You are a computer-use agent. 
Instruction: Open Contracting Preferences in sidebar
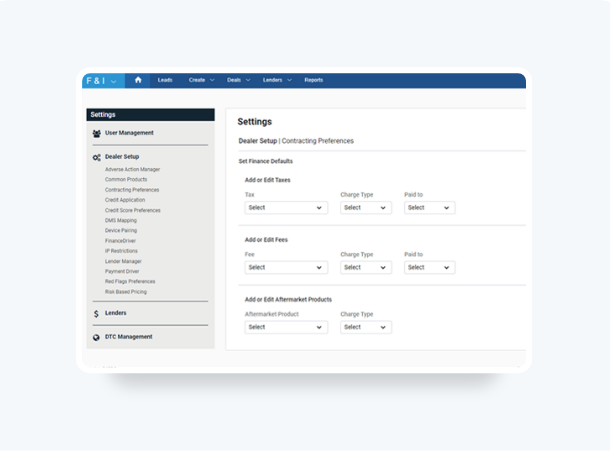132,190
